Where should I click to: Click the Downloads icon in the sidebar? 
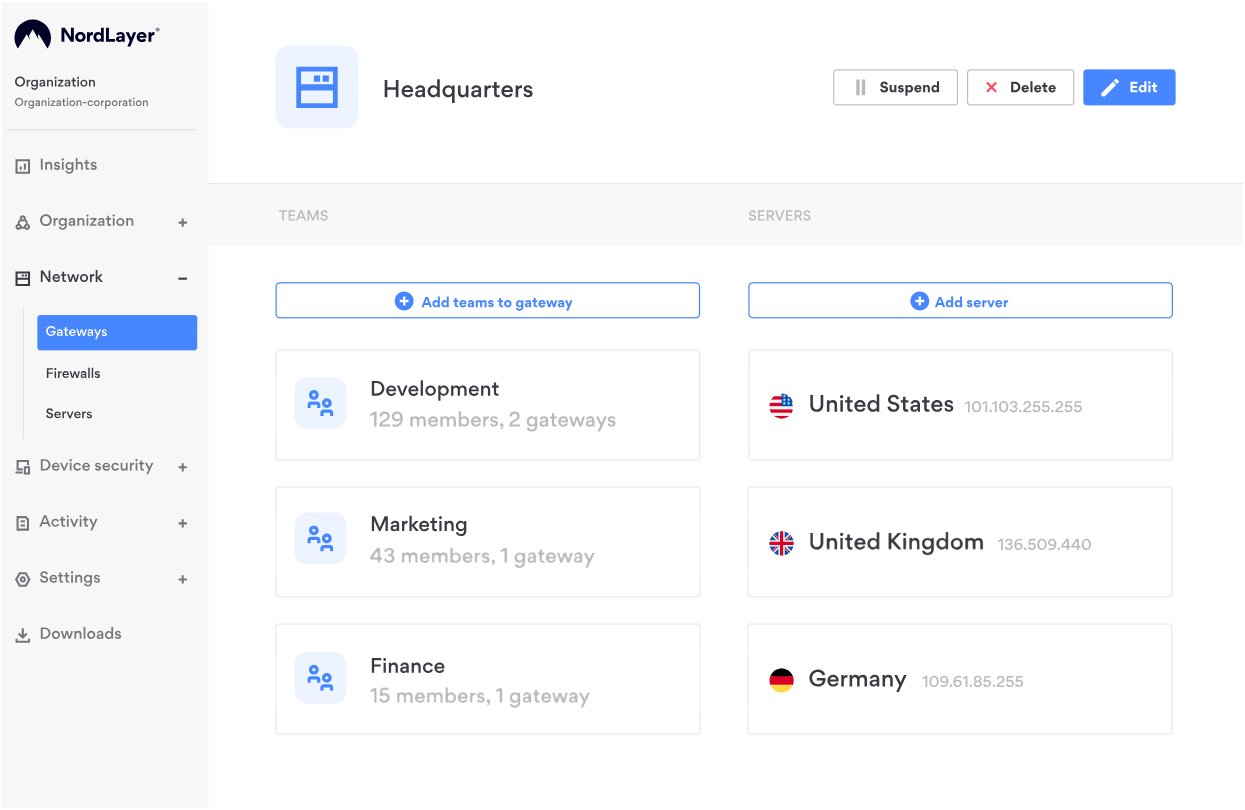click(x=22, y=634)
